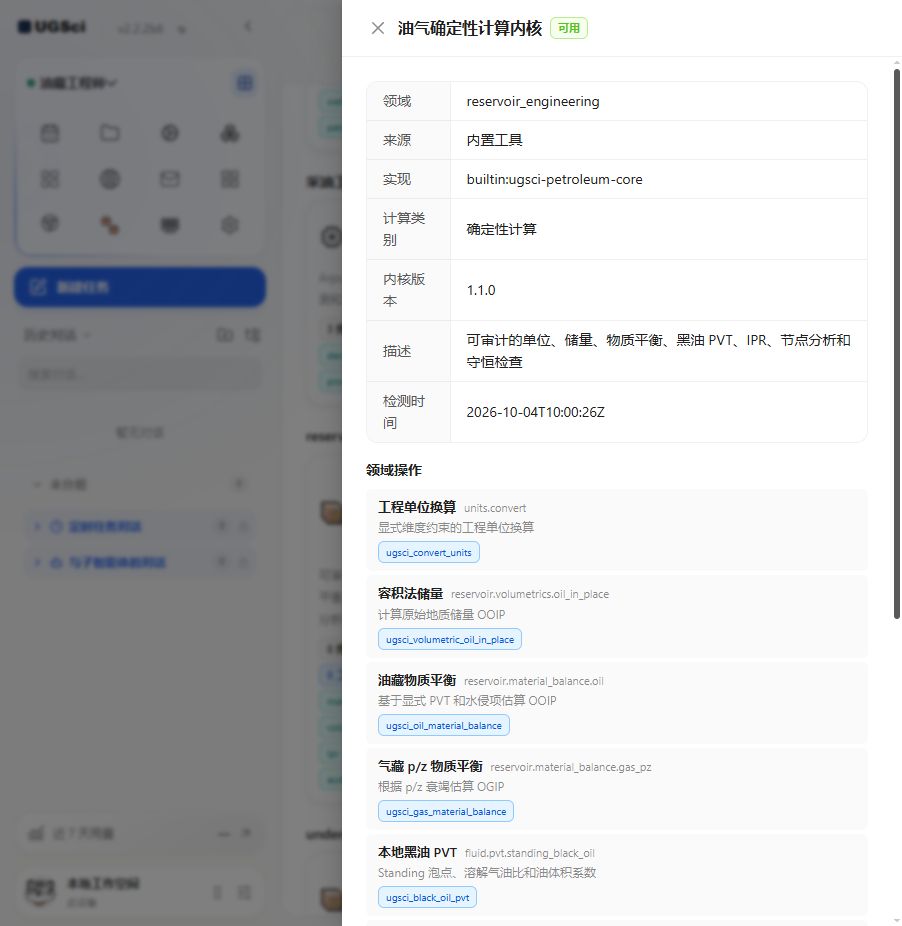This screenshot has height=926, width=902.
Task: Select the ugsci_gas_material_balance tool tag
Action: (446, 812)
